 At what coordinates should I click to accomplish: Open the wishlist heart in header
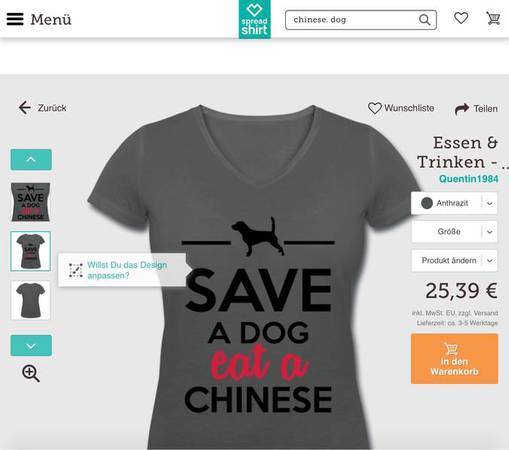tap(461, 18)
